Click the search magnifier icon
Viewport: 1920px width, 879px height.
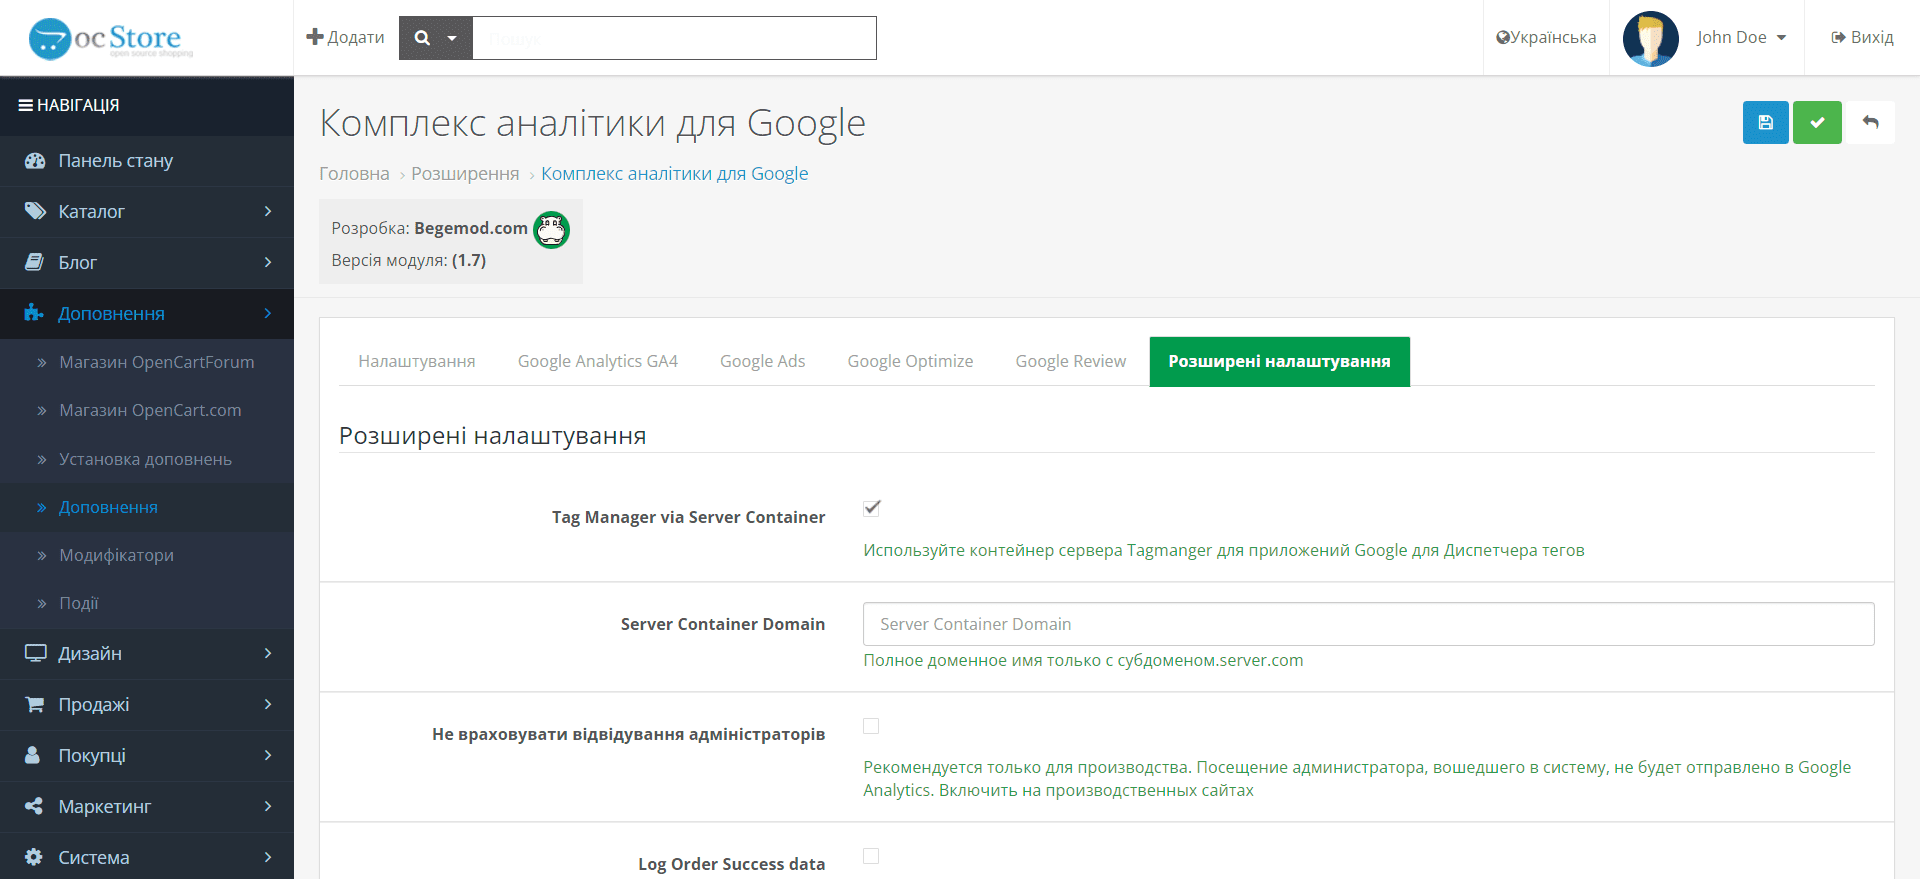point(422,38)
